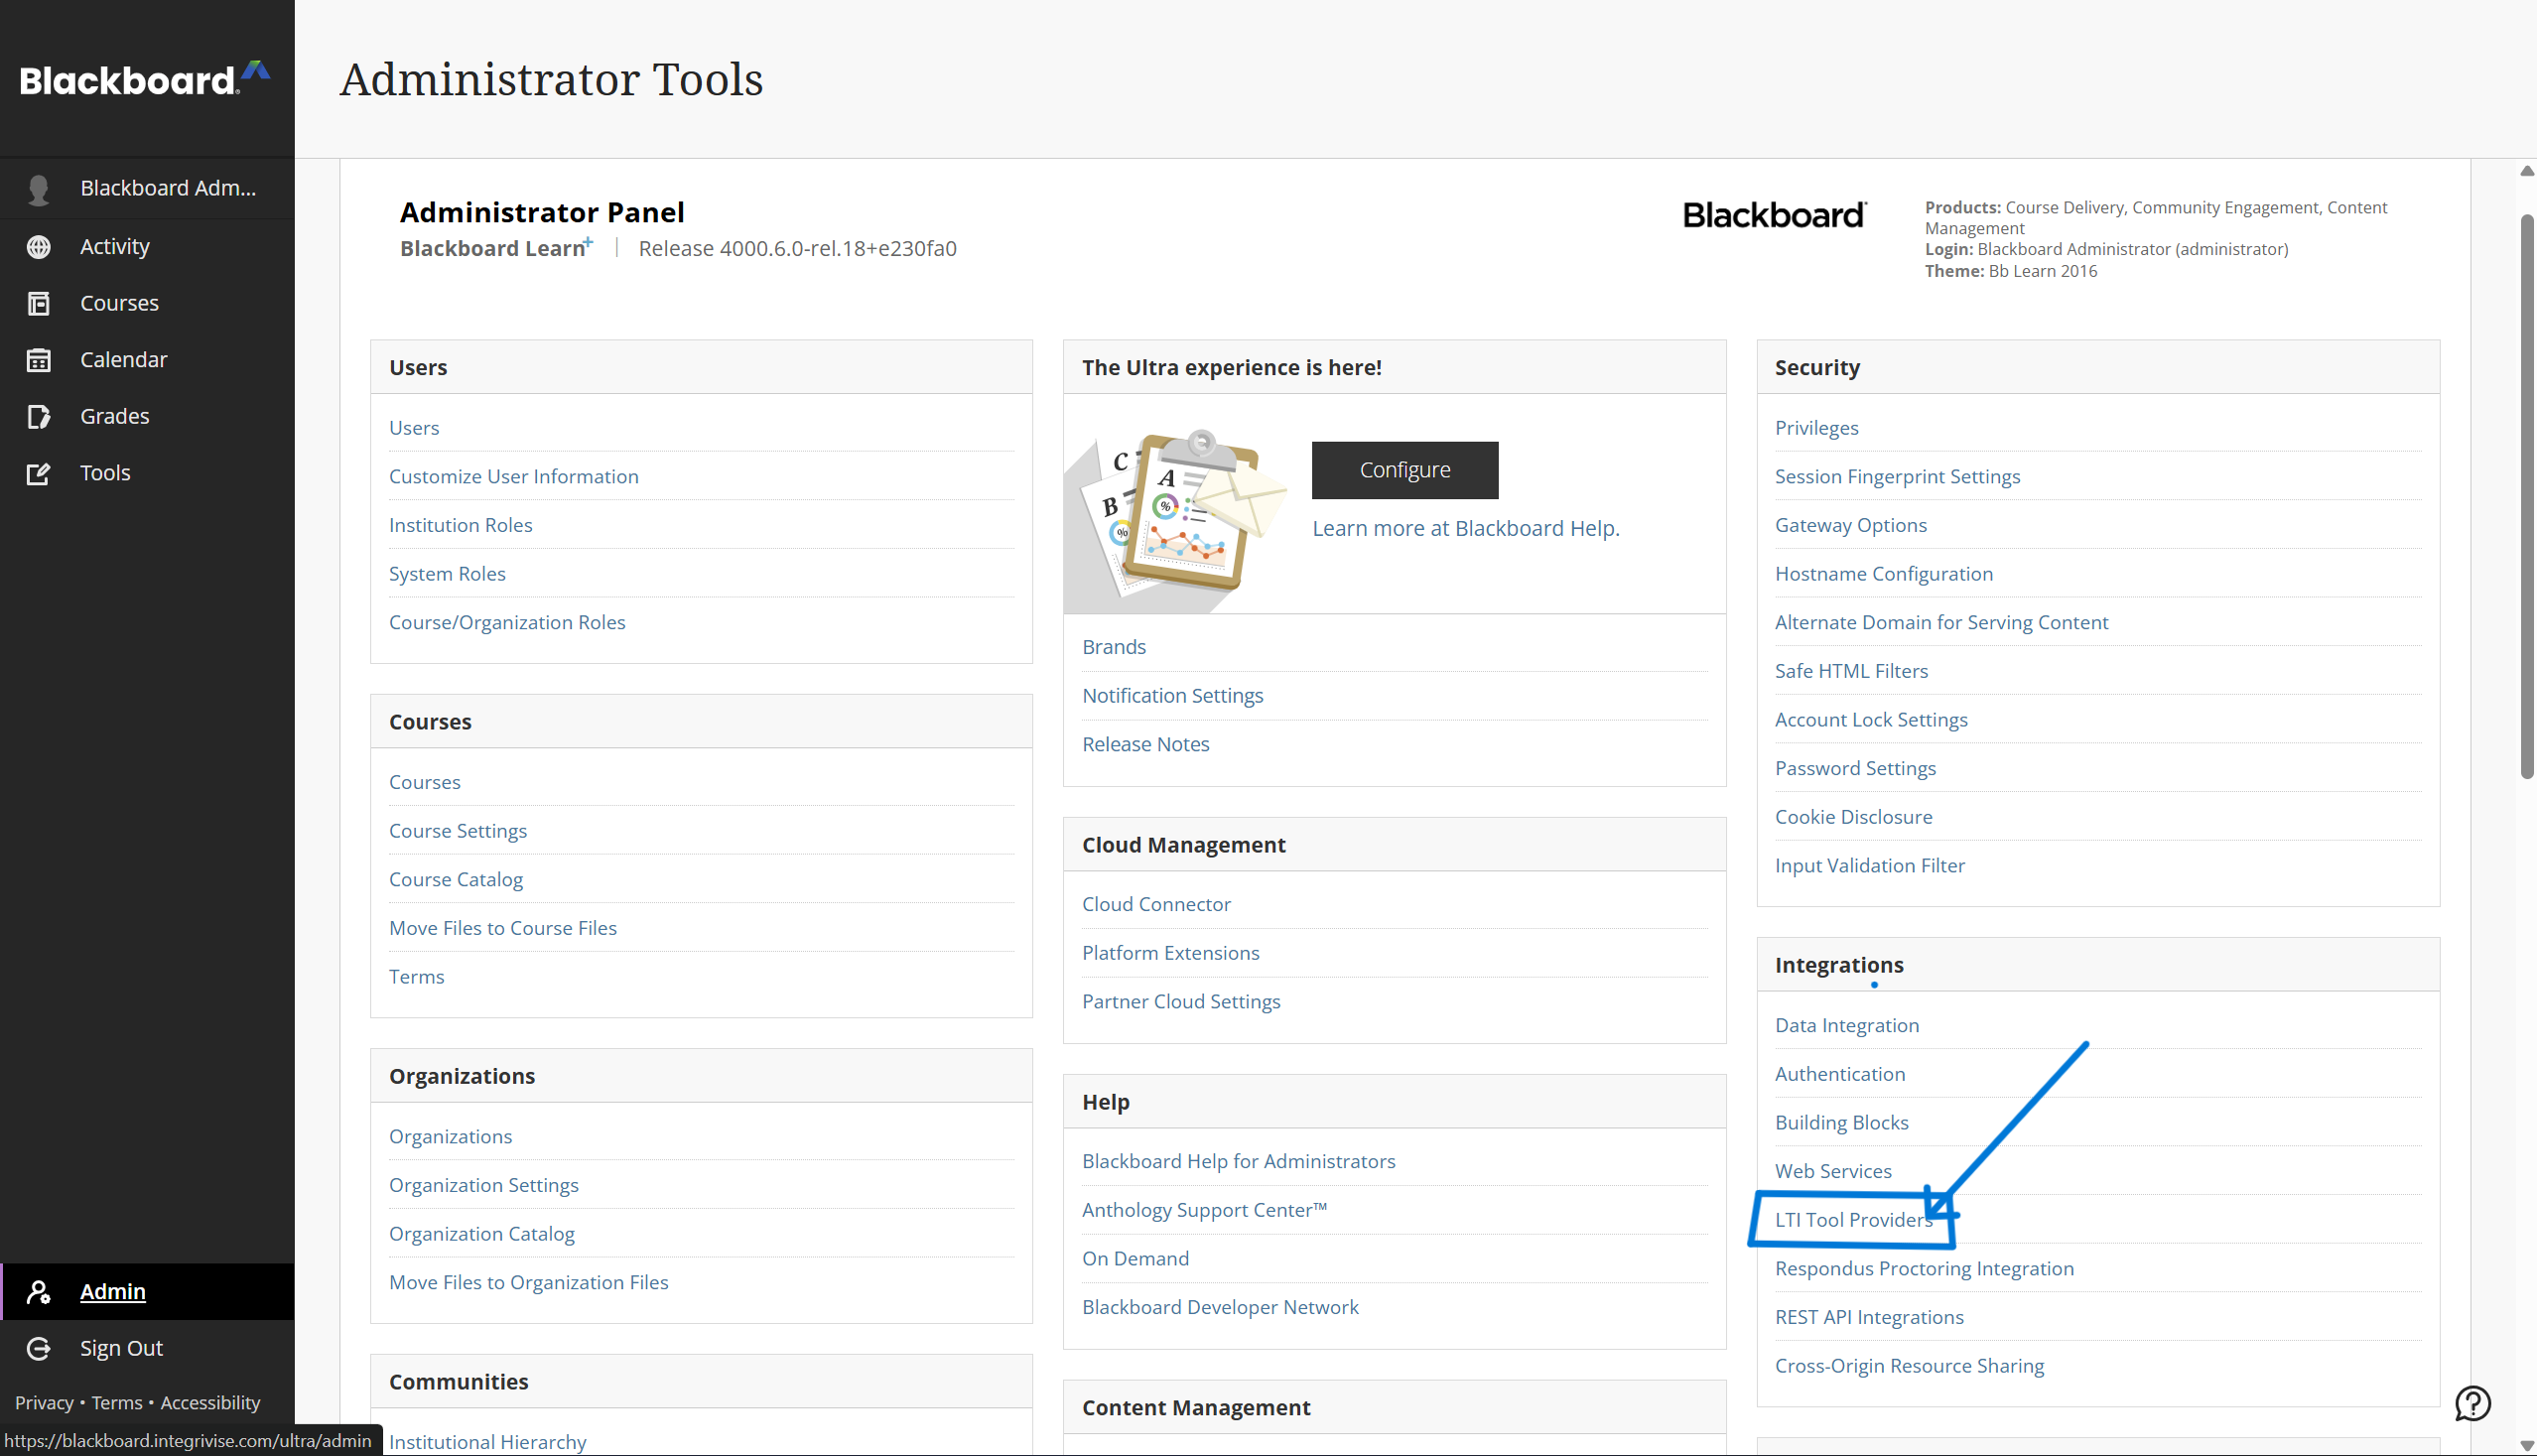Click the profile avatar icon
Screen dimensions: 2537x1456
click(x=39, y=189)
